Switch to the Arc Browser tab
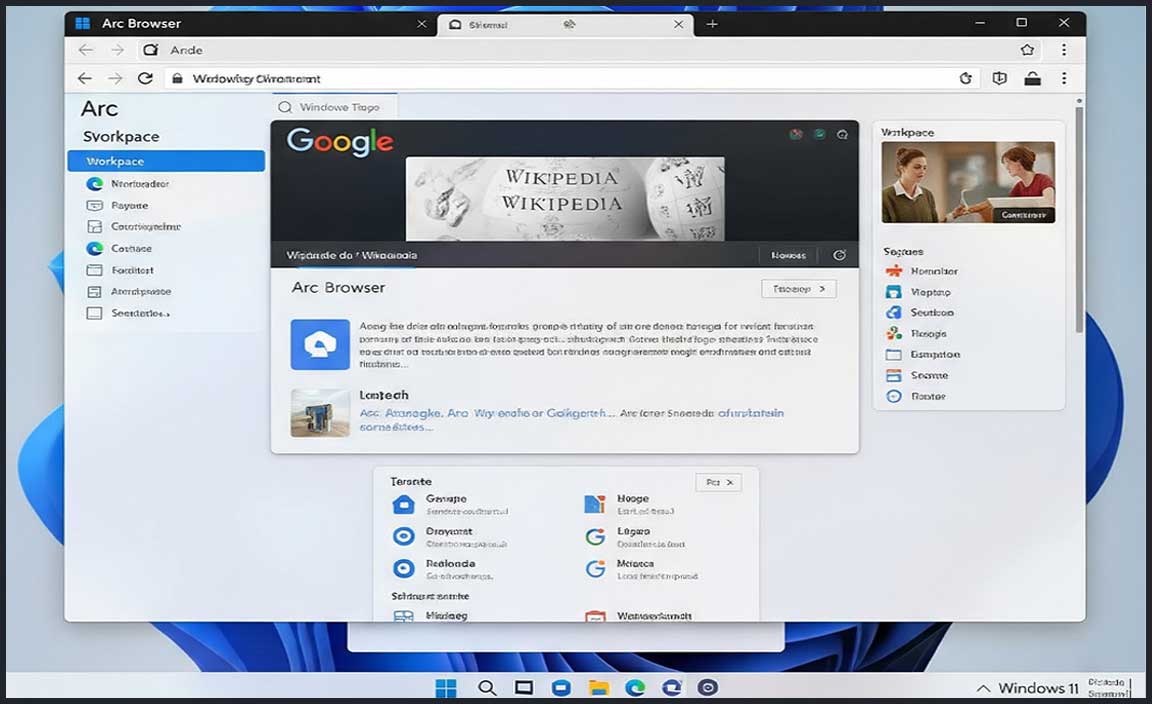The width and height of the screenshot is (1152, 704). click(x=250, y=24)
